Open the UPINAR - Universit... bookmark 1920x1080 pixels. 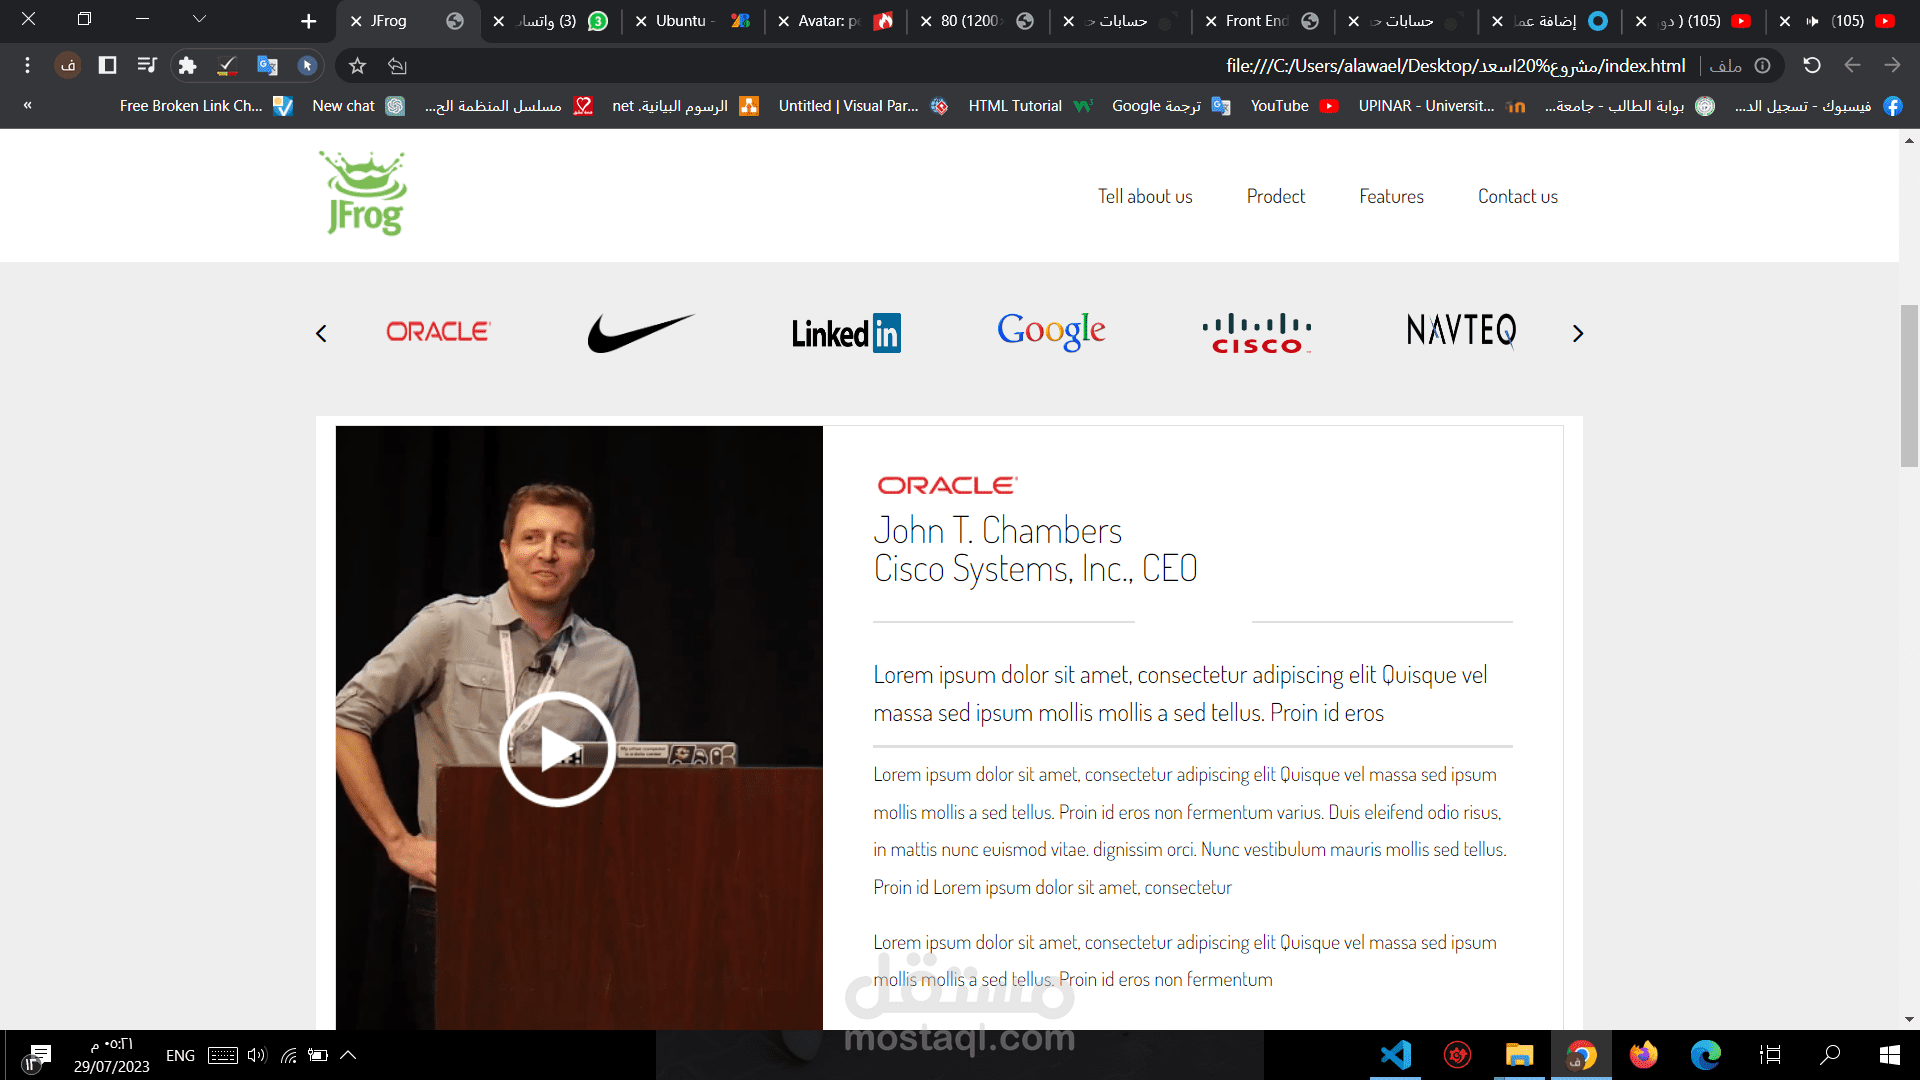[1442, 106]
